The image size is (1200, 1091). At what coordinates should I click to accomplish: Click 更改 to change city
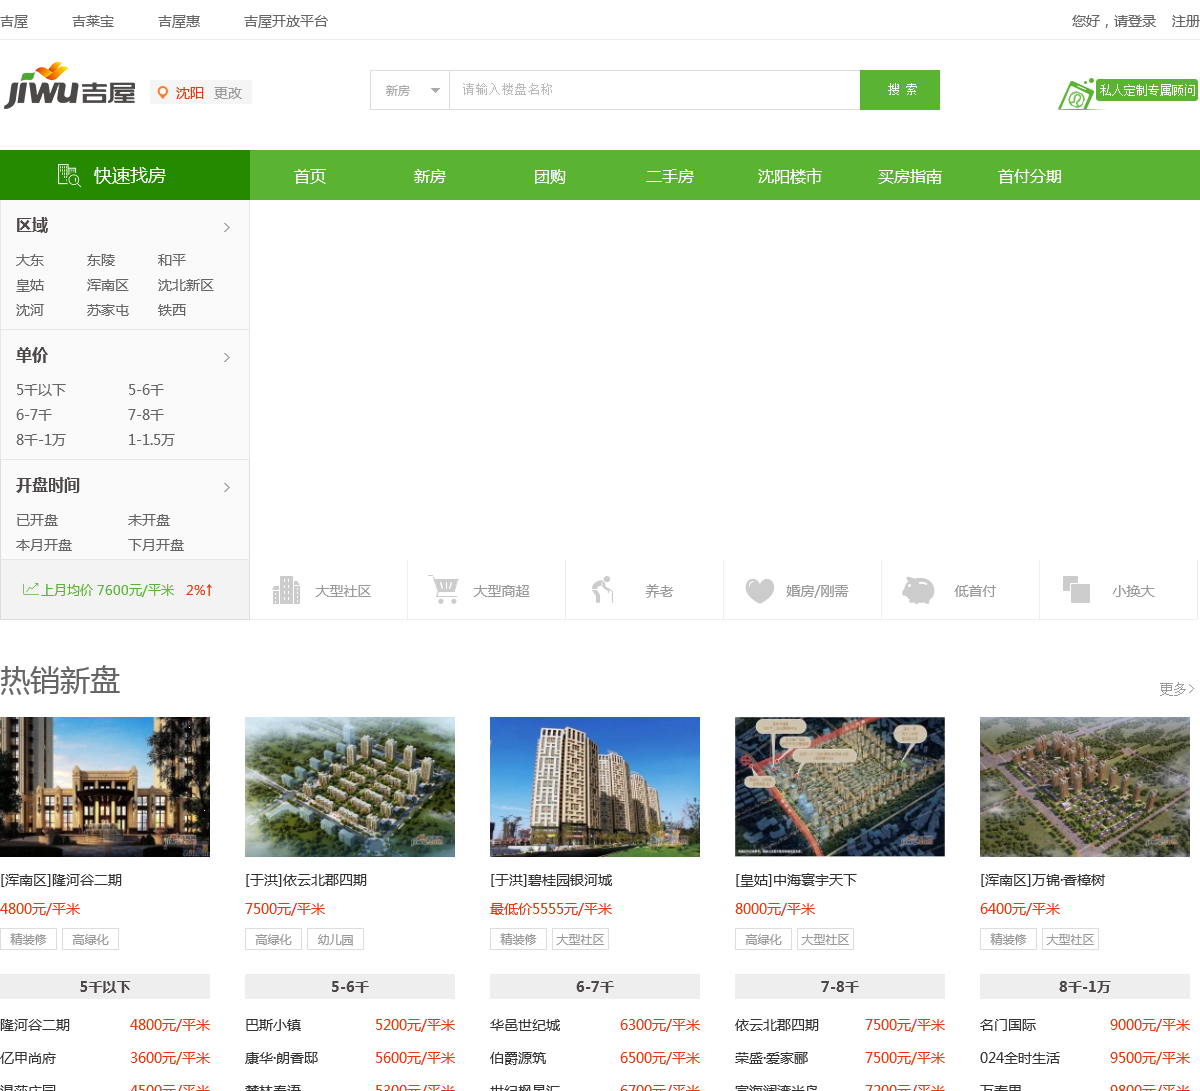click(228, 93)
